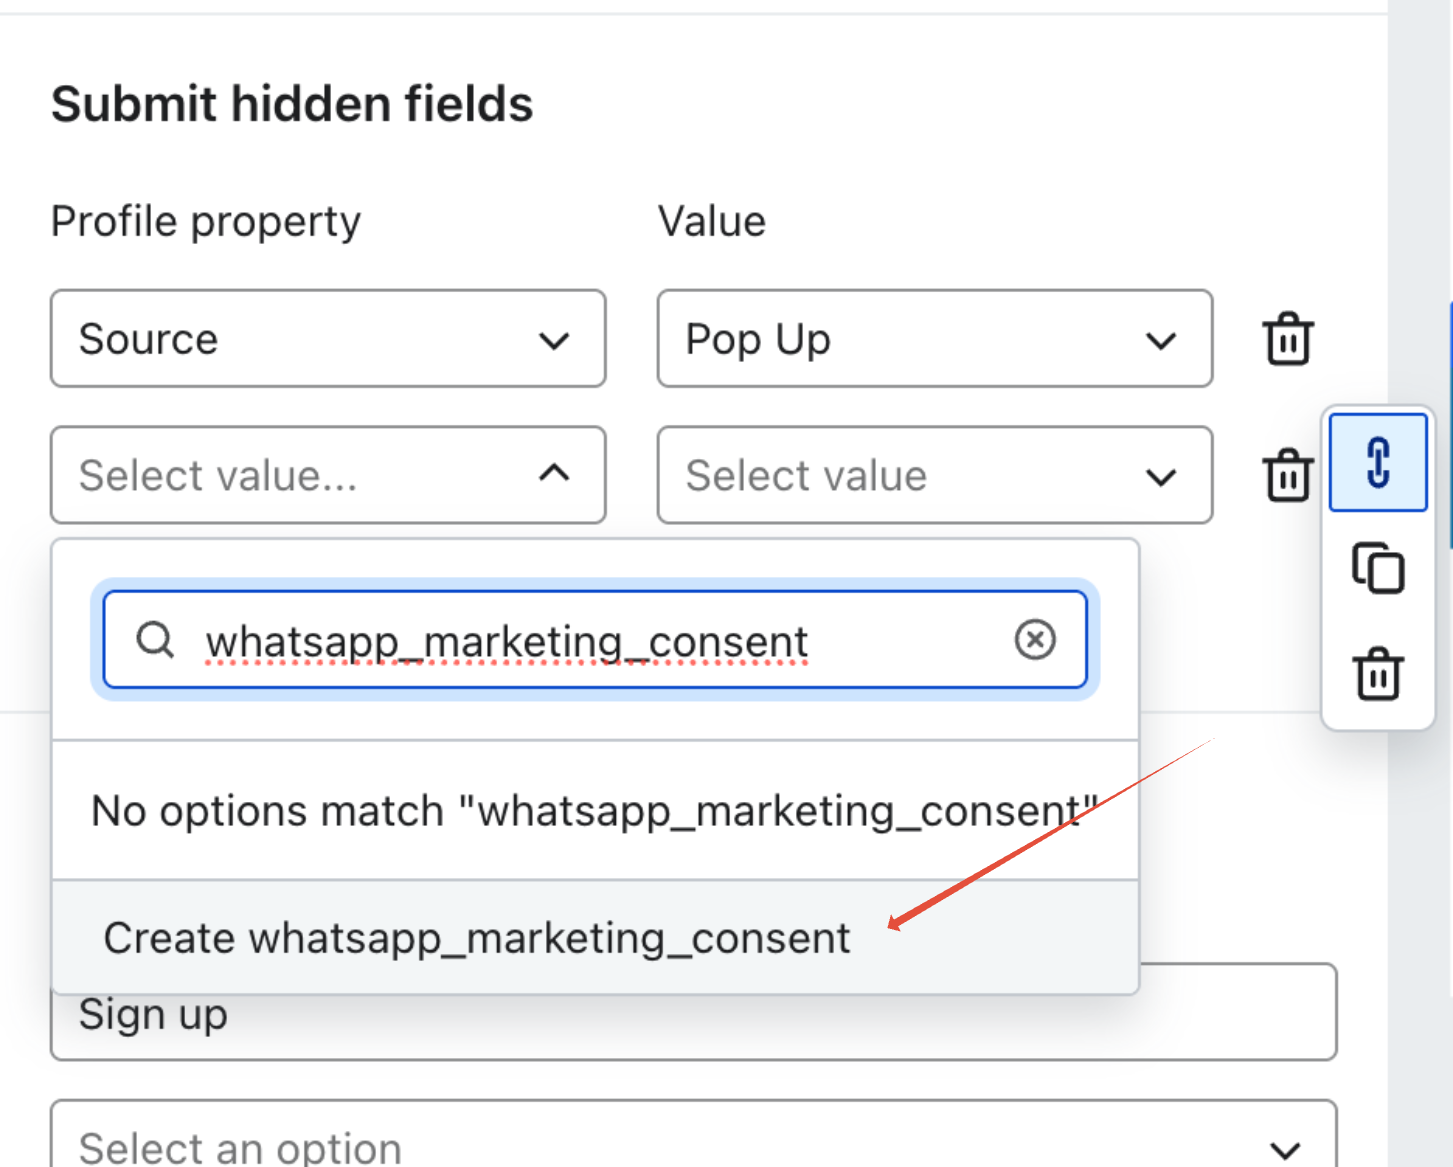Delete the Source hidden field row

point(1287,339)
